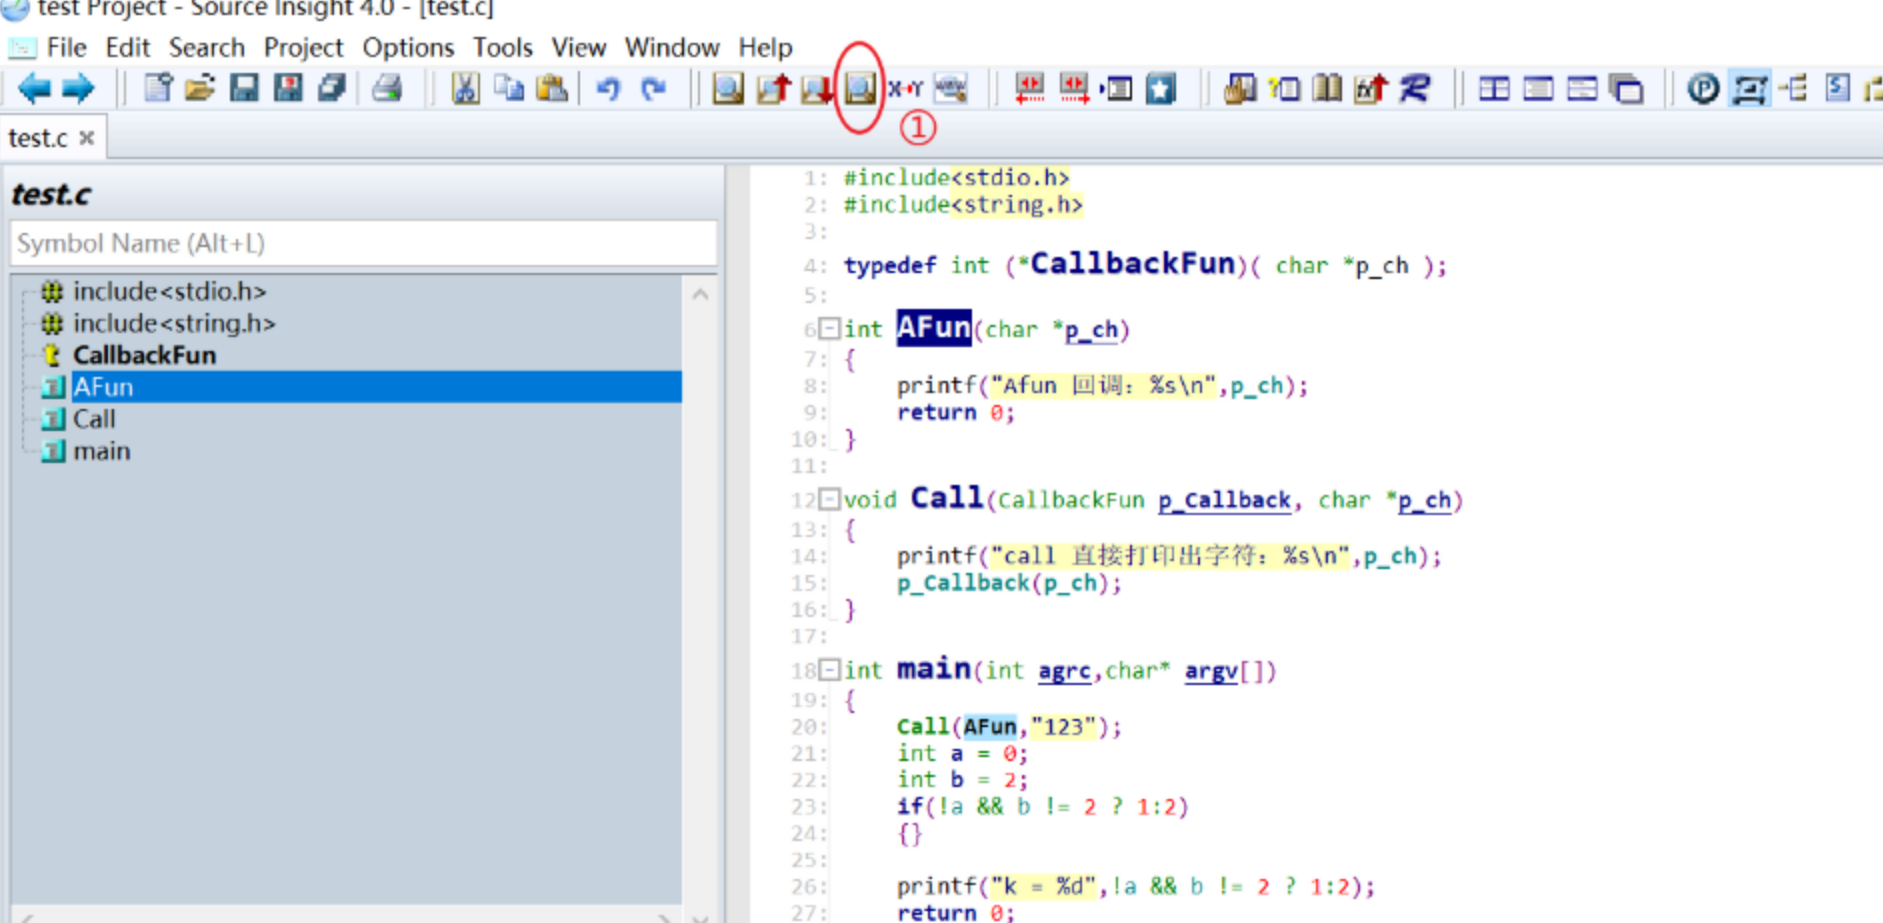Click the Print icon in the toolbar
Viewport: 1883px width, 923px height.
coord(387,89)
